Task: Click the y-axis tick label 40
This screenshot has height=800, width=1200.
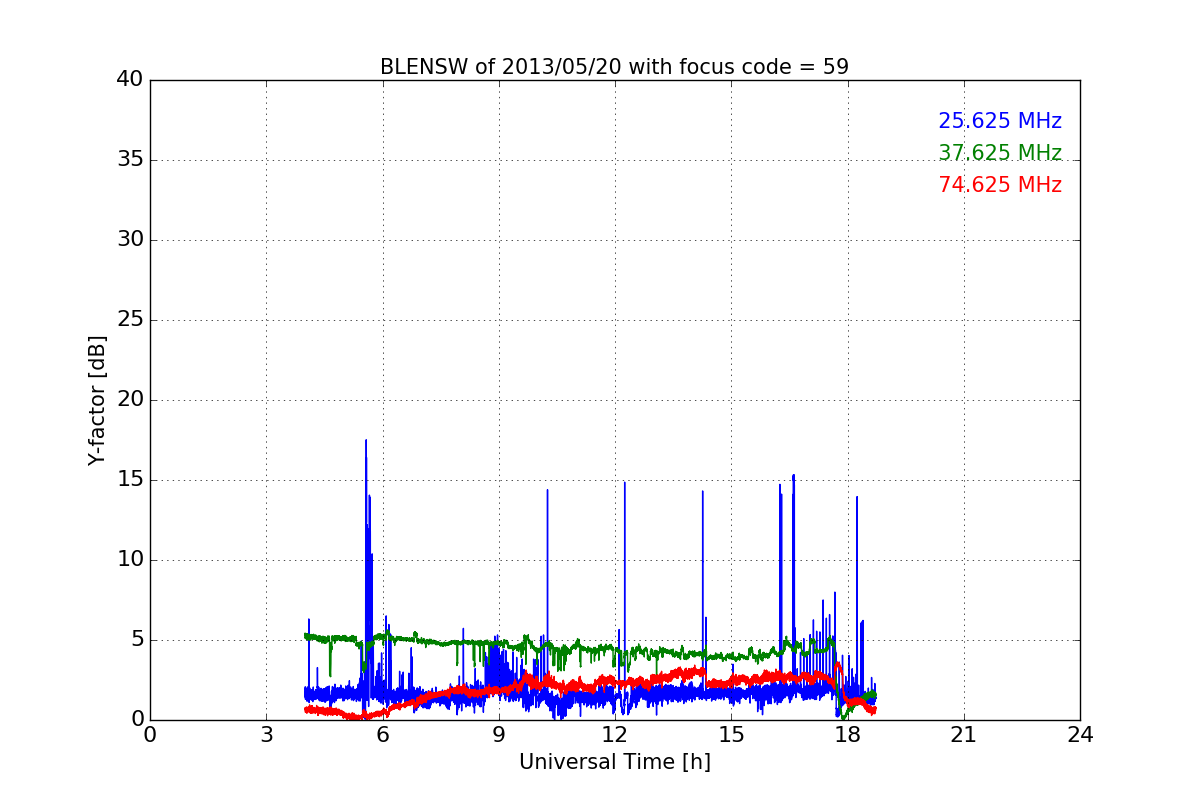Action: tap(130, 80)
